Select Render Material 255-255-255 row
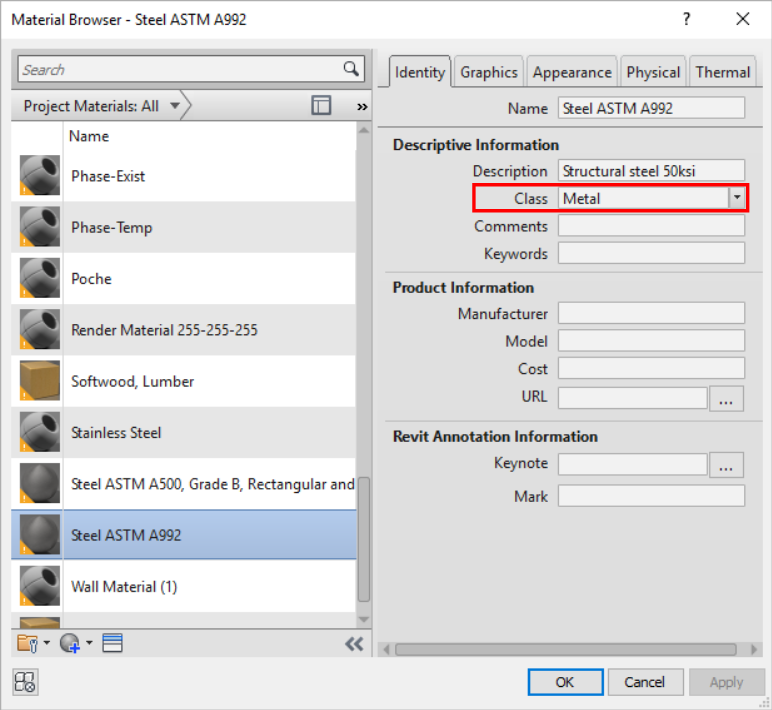Viewport: 772px width, 710px height. [184, 329]
